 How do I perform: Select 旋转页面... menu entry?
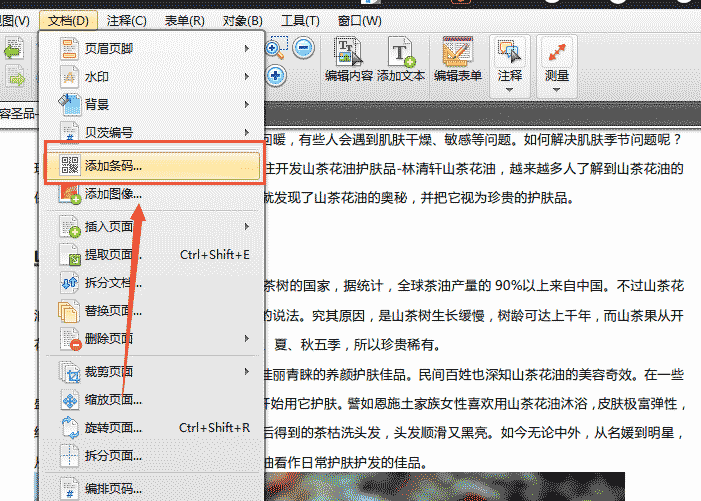pyautogui.click(x=152, y=428)
